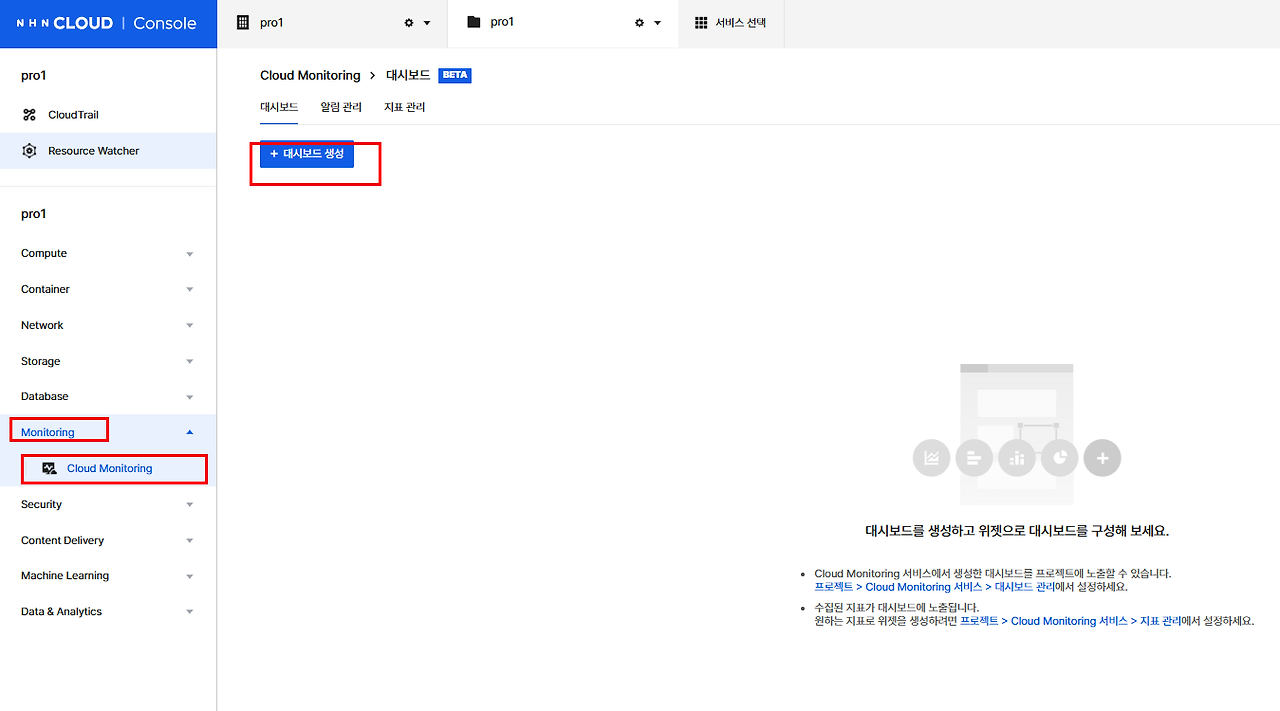1280x711 pixels.
Task: Click the Cloud Monitoring sidebar icon
Action: (50, 468)
